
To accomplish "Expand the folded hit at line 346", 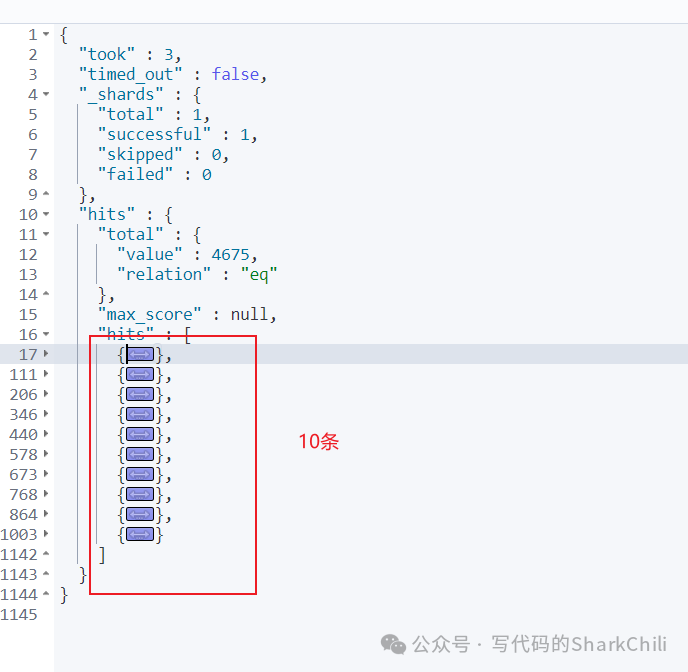I will [46, 414].
